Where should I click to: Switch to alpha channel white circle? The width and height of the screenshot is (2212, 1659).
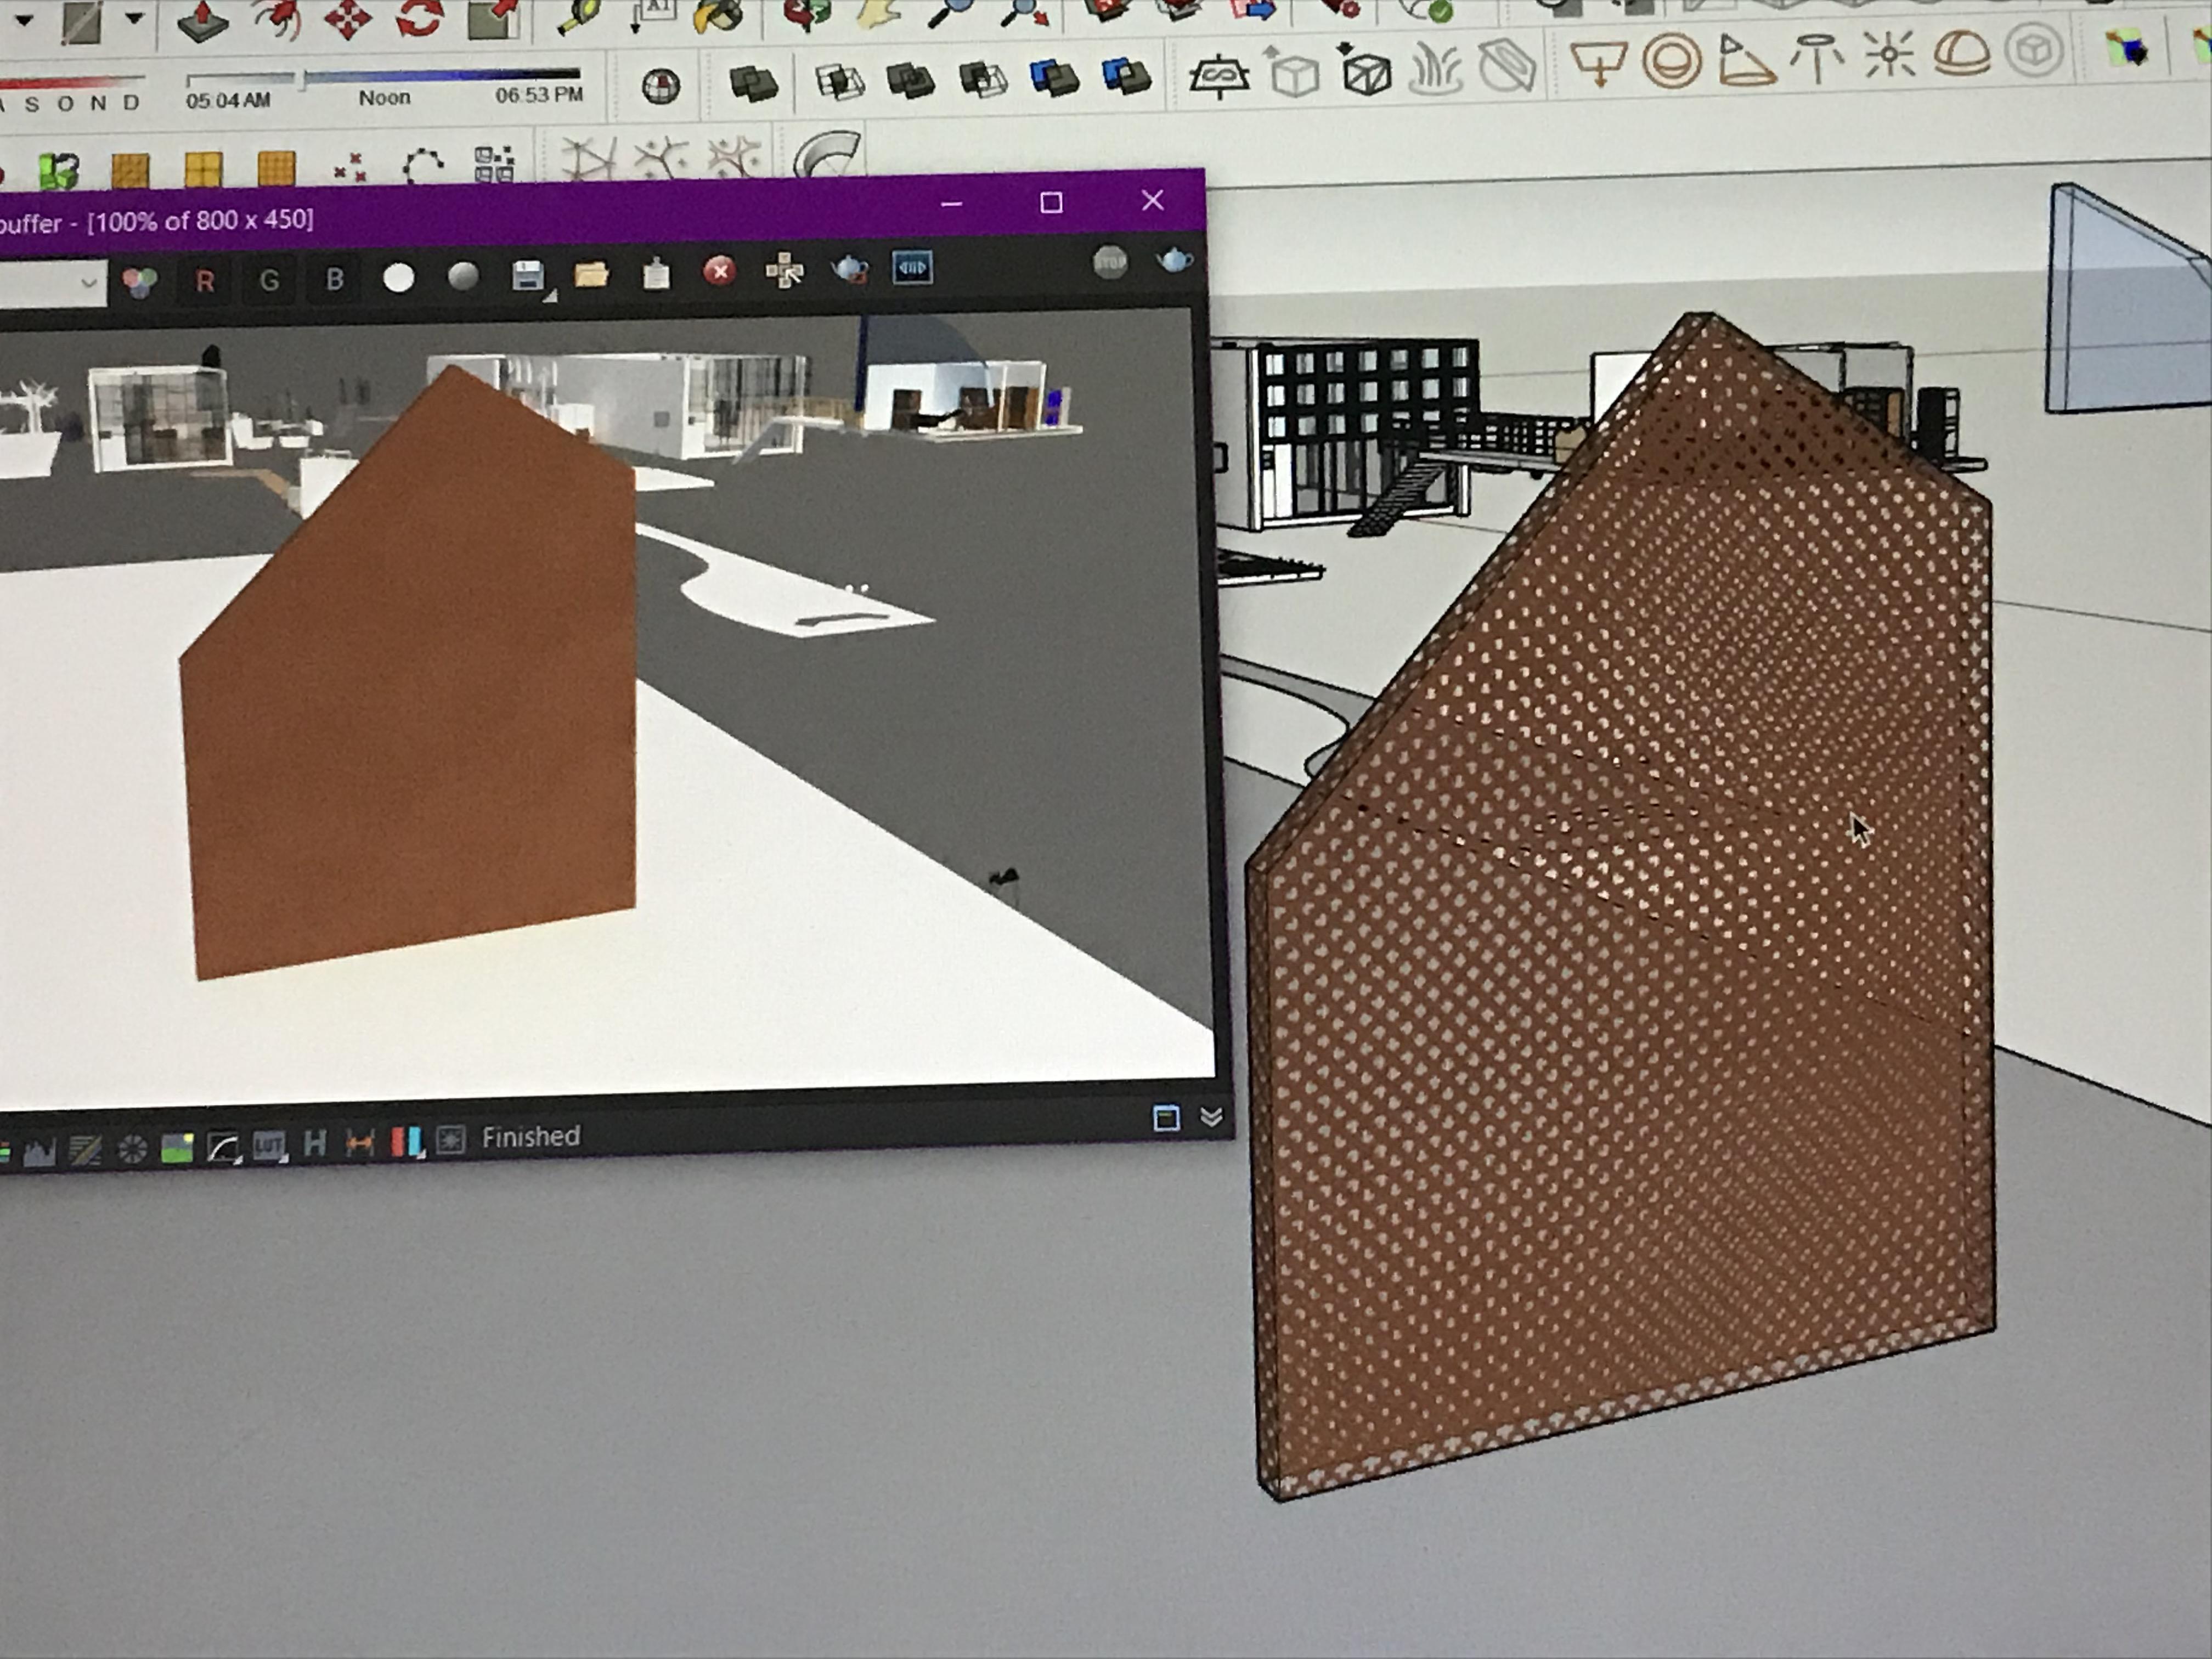pos(398,278)
